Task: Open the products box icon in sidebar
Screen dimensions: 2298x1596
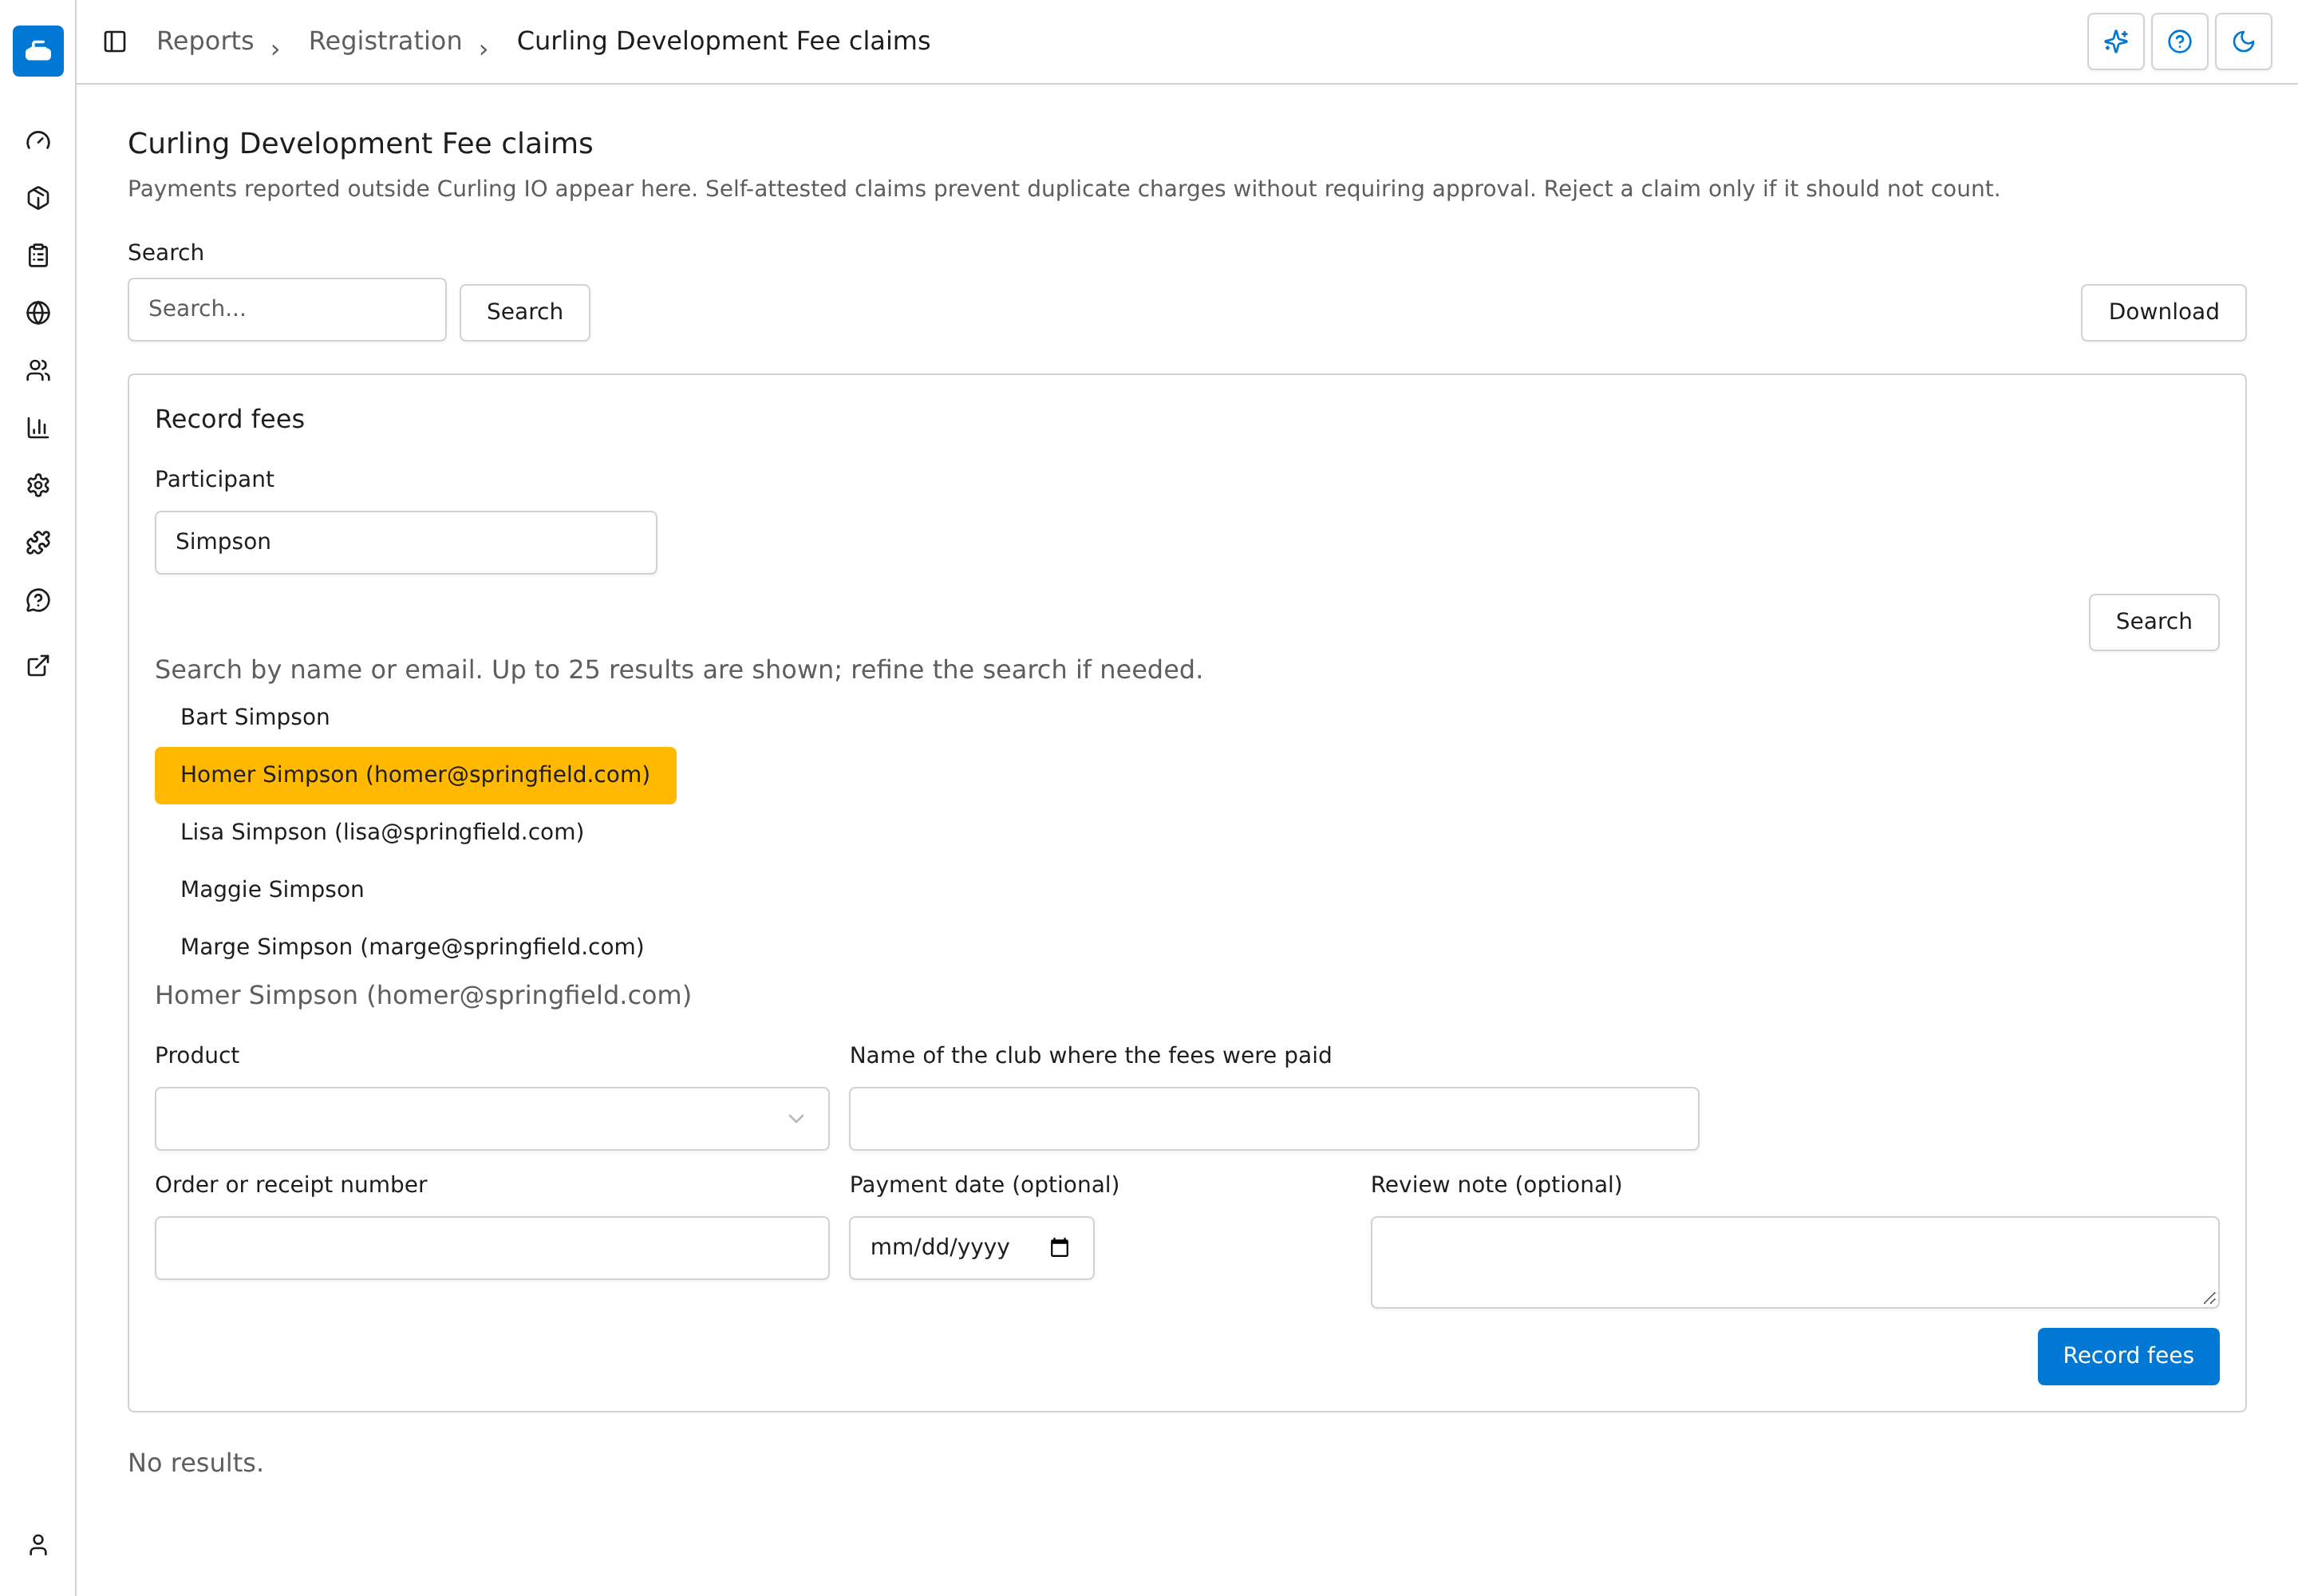Action: 38,198
